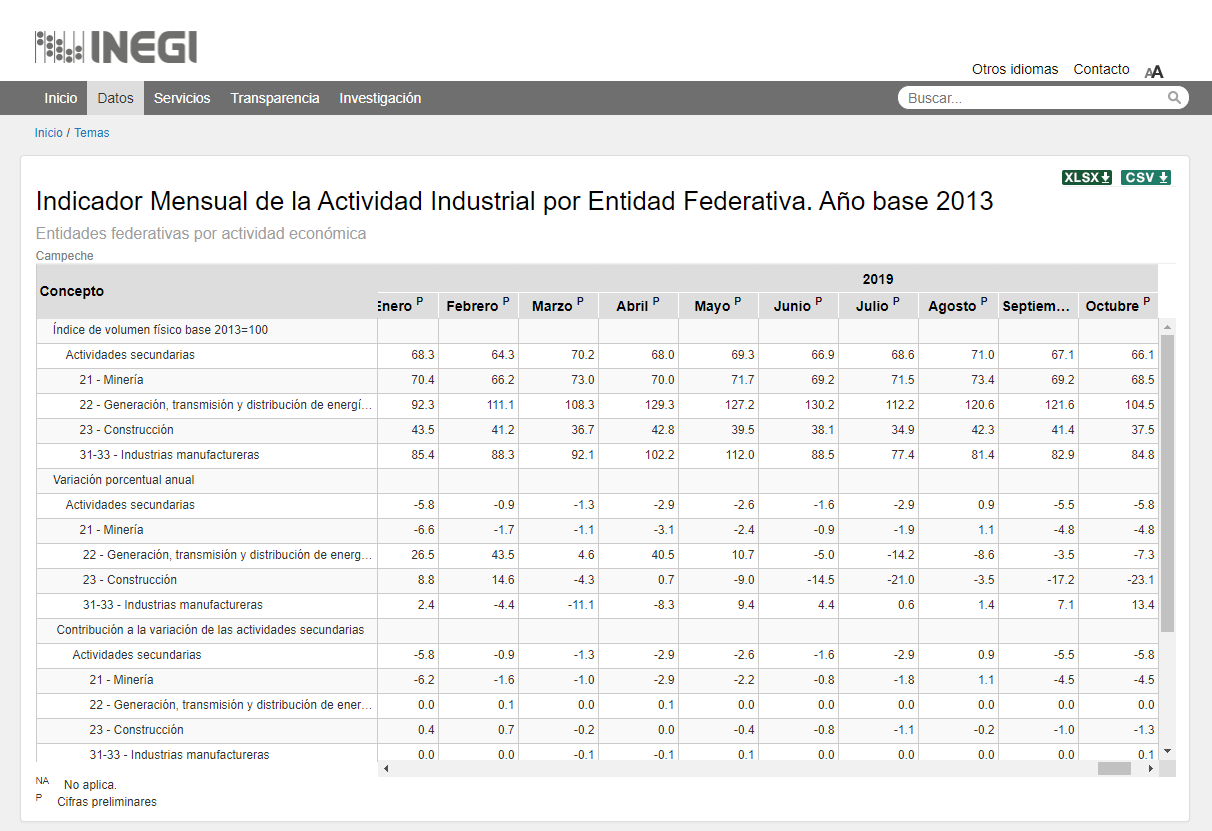Click the cell with value 73.4

[958, 380]
